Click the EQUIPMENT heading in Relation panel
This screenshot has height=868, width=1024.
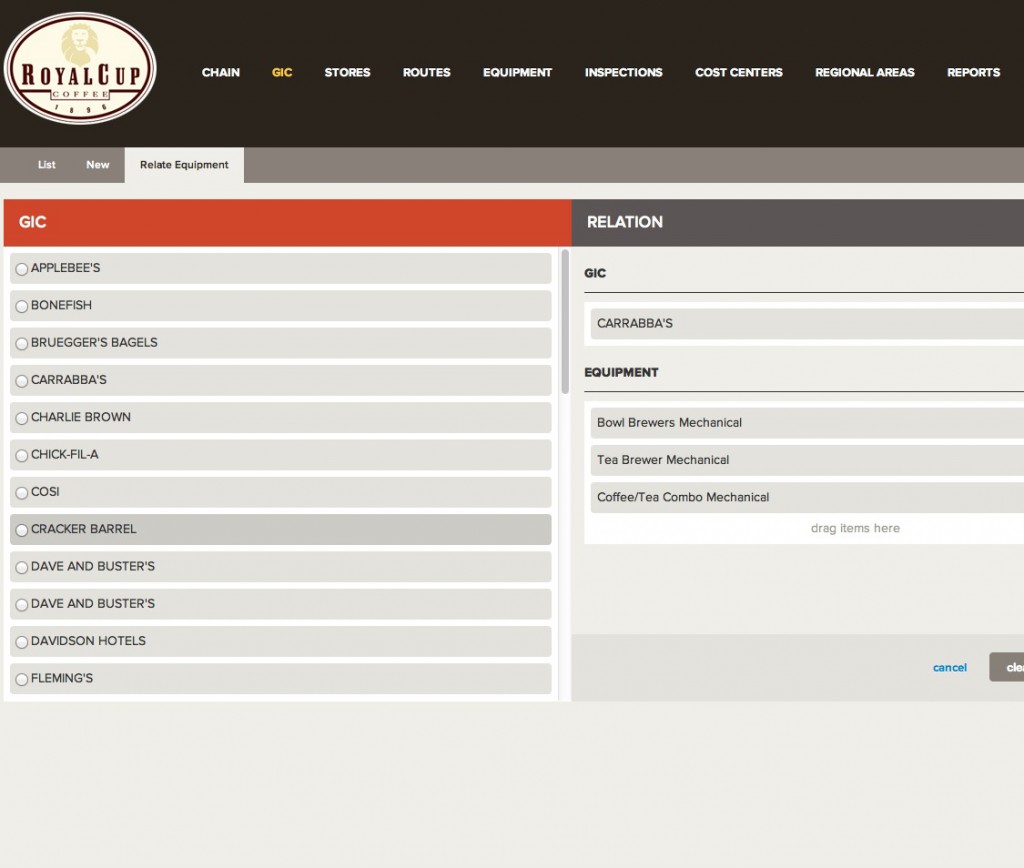click(621, 372)
